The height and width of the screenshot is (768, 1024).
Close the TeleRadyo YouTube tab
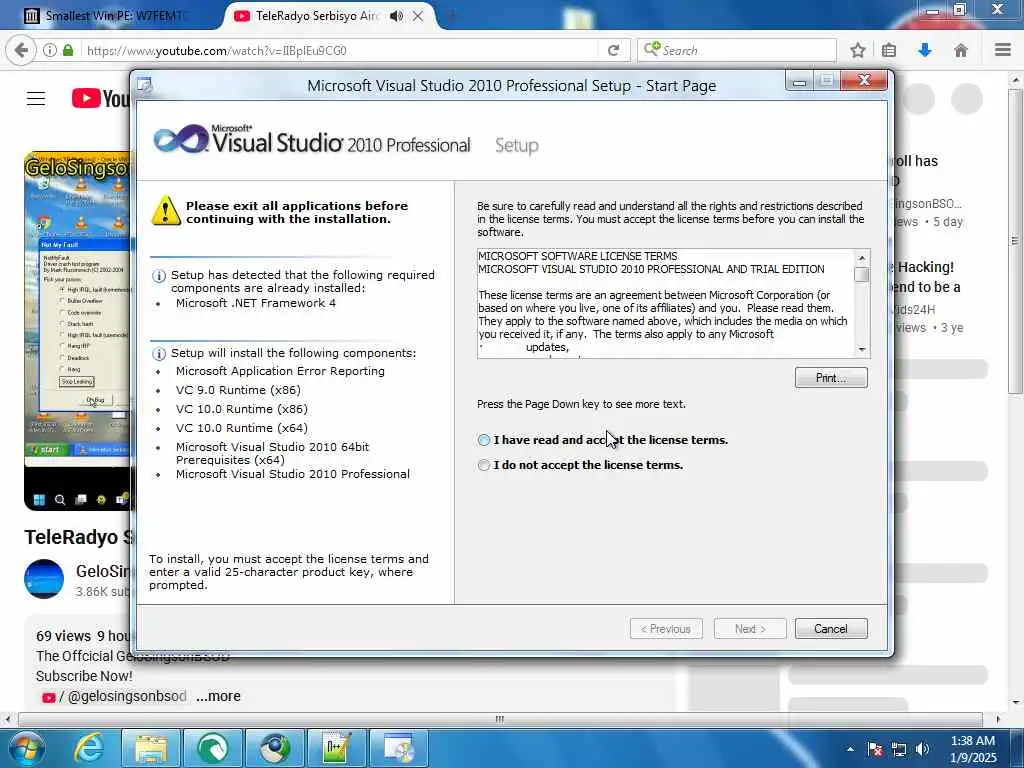(419, 16)
